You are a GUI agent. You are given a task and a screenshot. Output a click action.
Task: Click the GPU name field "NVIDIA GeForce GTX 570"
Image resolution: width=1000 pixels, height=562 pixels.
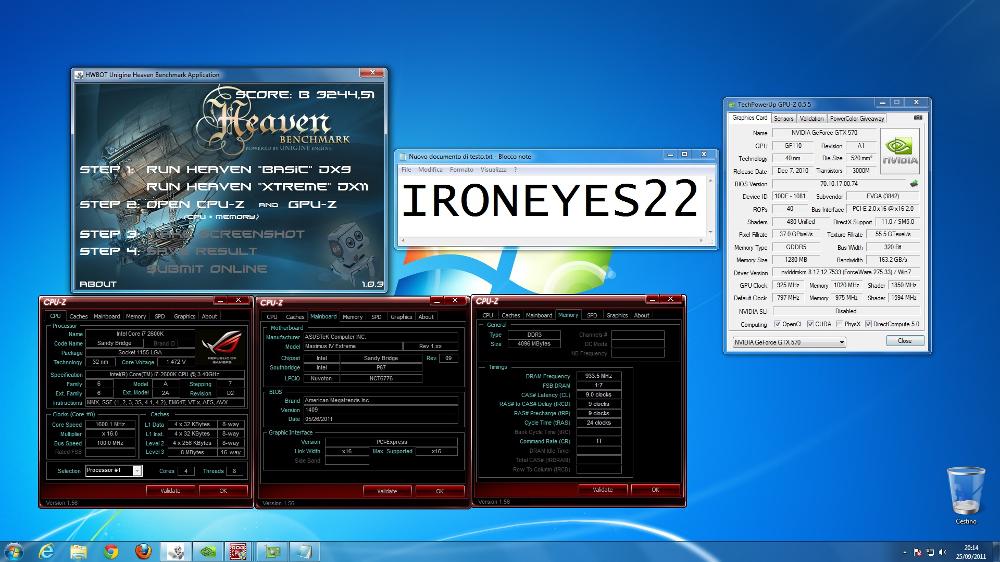point(825,133)
